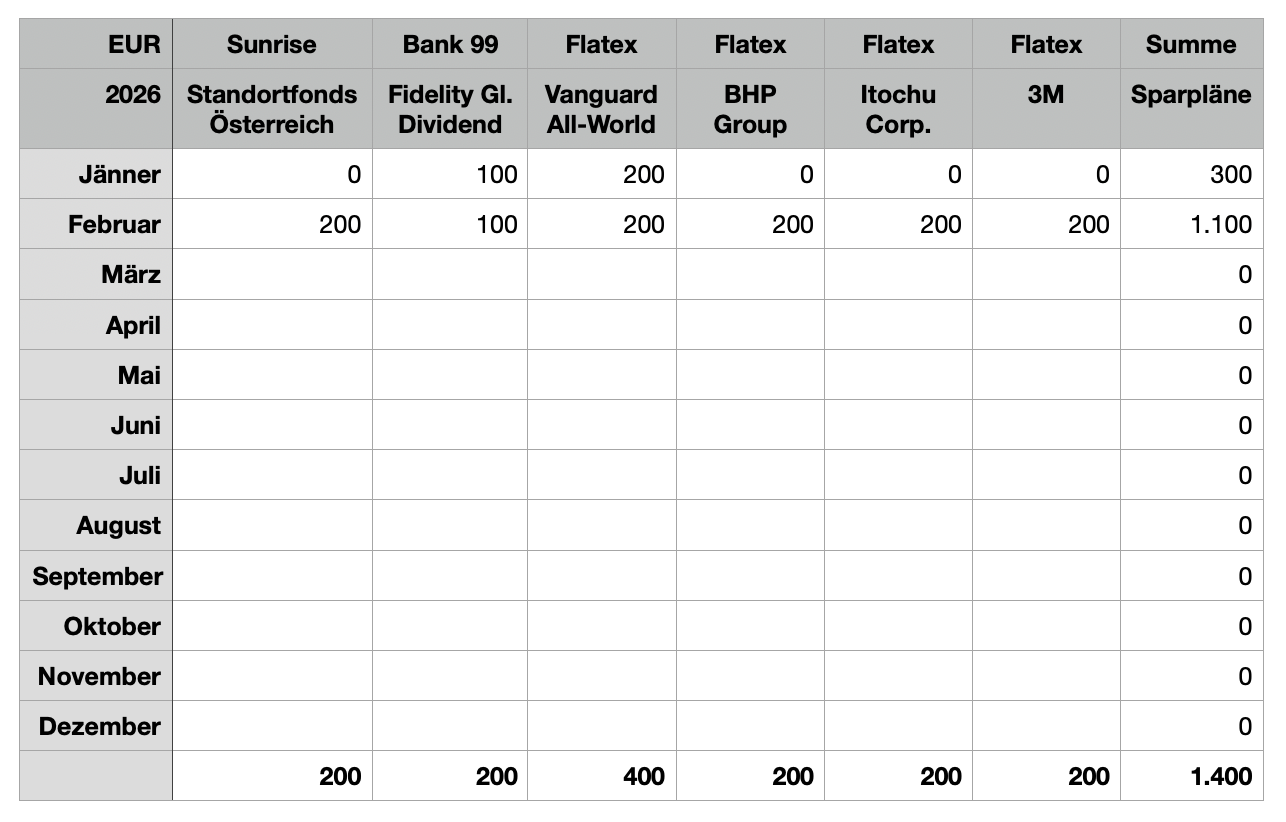
Task: Select the empty März Sunrise cell
Action: point(271,274)
